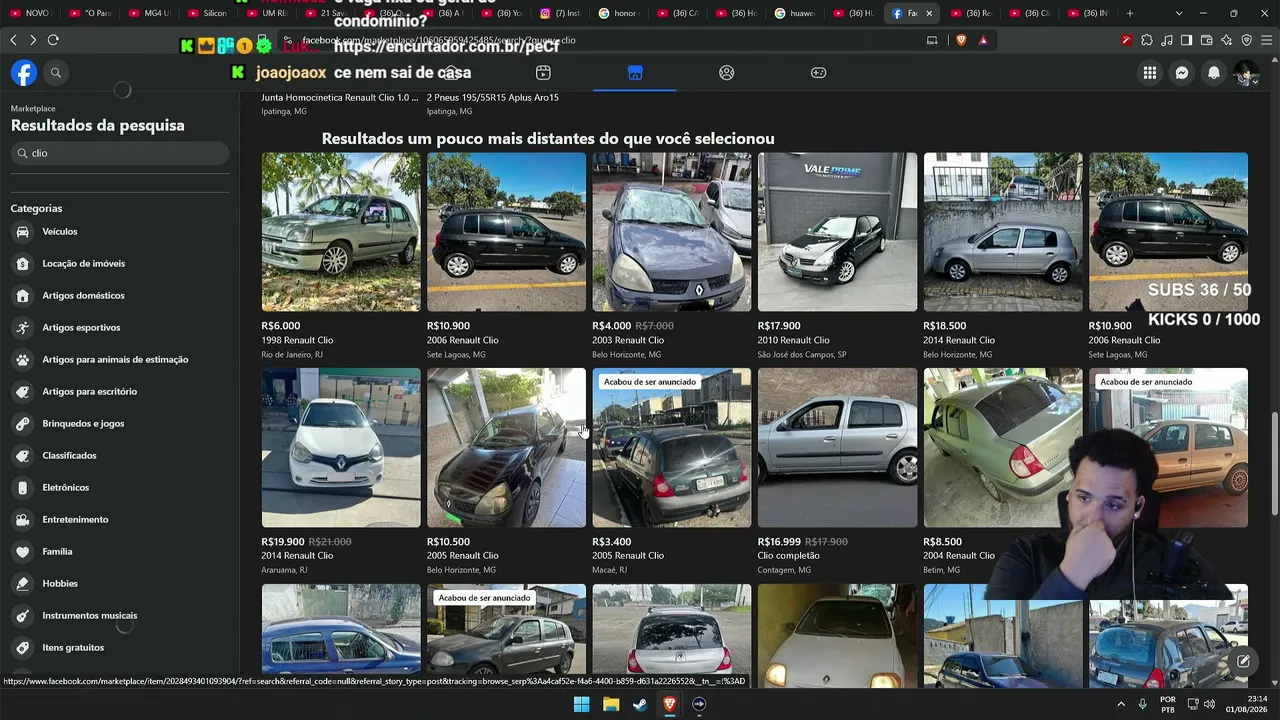Open Facebook search magnifier icon
This screenshot has height=720, width=1280.
point(56,73)
